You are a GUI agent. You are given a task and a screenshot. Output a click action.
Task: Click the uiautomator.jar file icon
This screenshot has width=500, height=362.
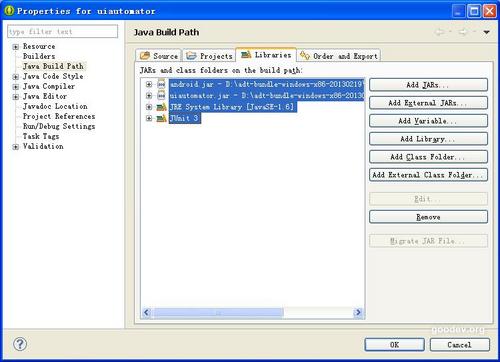(161, 96)
